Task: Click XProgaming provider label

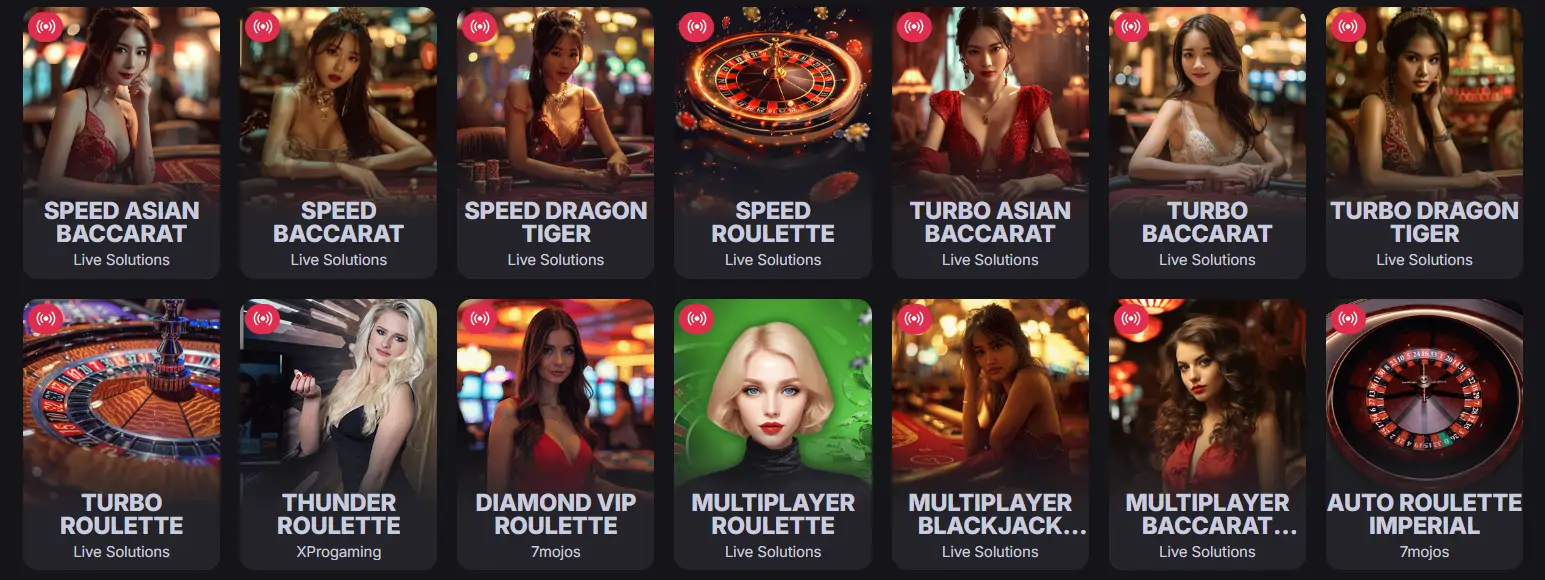Action: (x=338, y=552)
